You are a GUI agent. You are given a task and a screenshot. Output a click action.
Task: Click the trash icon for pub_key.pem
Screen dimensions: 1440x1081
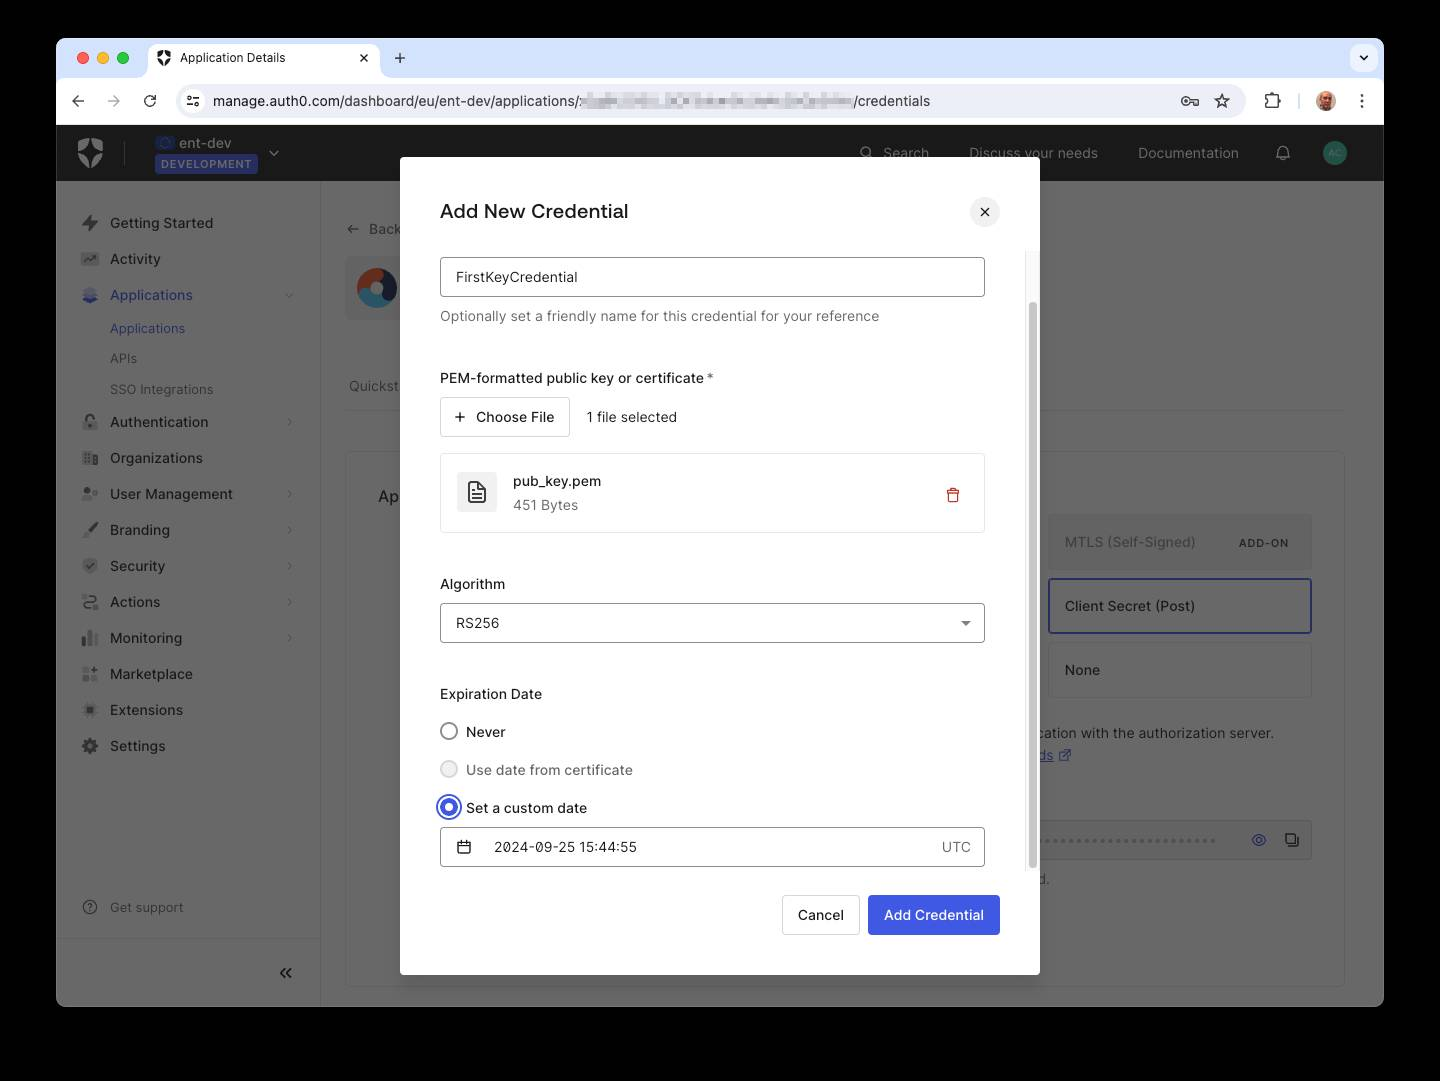tap(953, 494)
